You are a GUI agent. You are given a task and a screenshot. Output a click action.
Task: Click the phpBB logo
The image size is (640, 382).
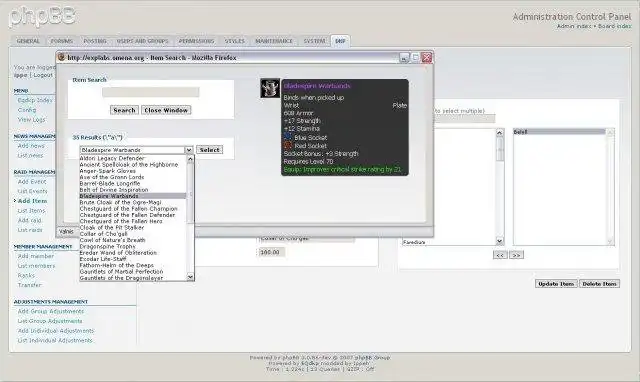[x=42, y=16]
